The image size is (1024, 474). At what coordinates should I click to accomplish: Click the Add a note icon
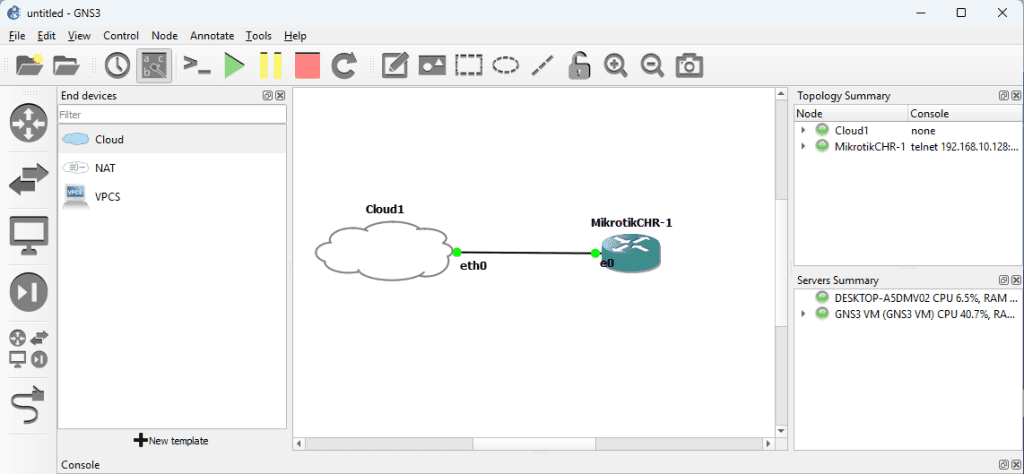(x=395, y=66)
